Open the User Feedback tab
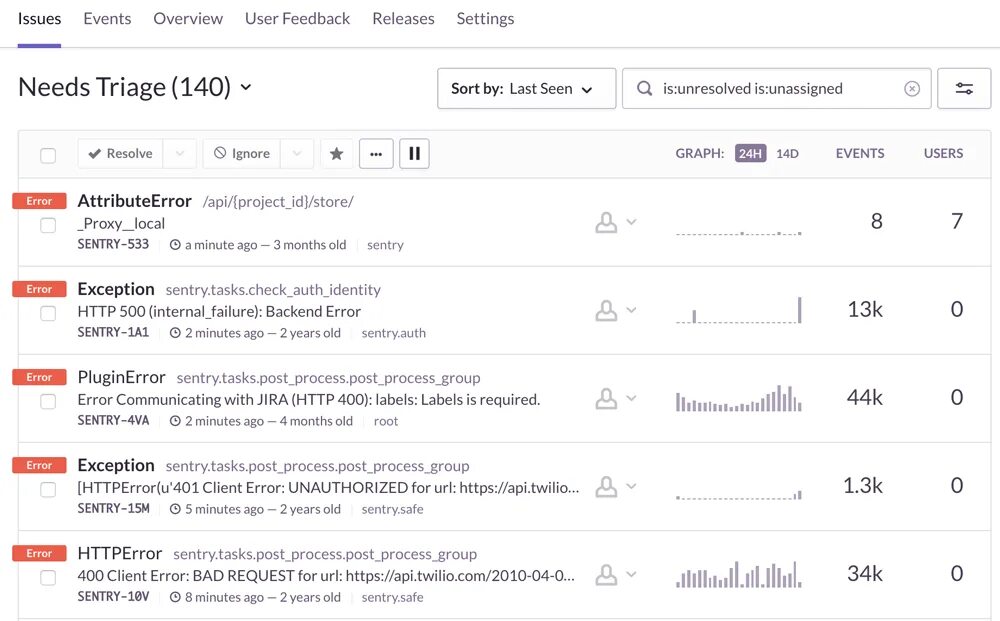The width and height of the screenshot is (1000, 621). 297,19
